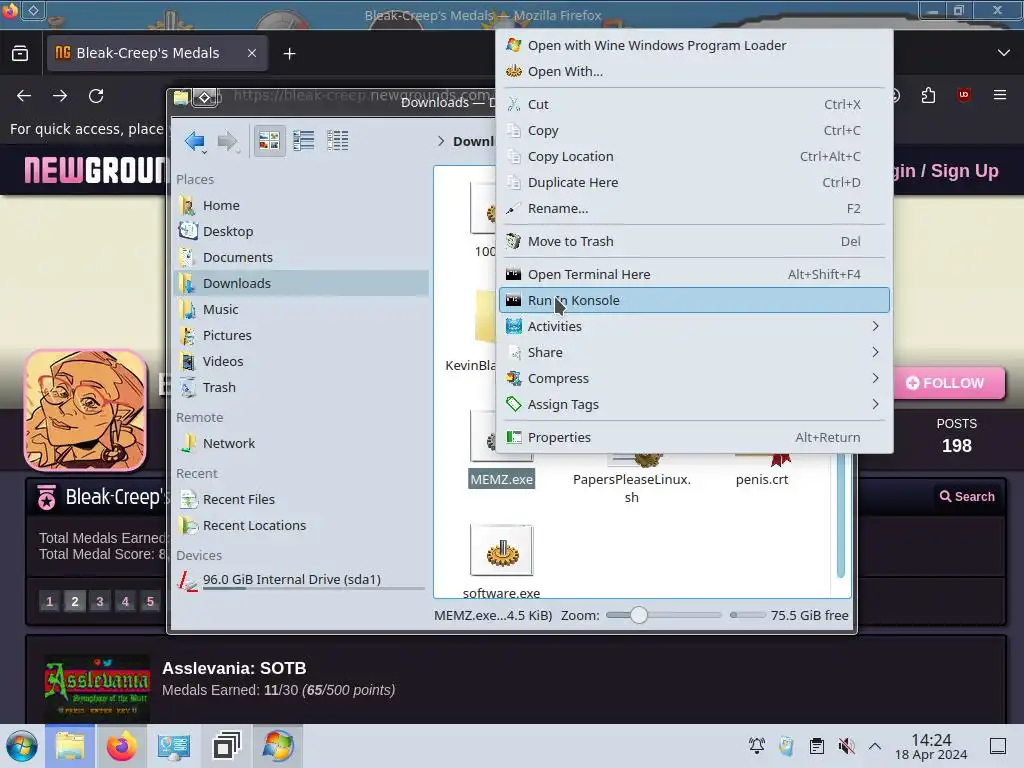Open Documents in Places sidebar
The height and width of the screenshot is (768, 1024).
pos(302,257)
